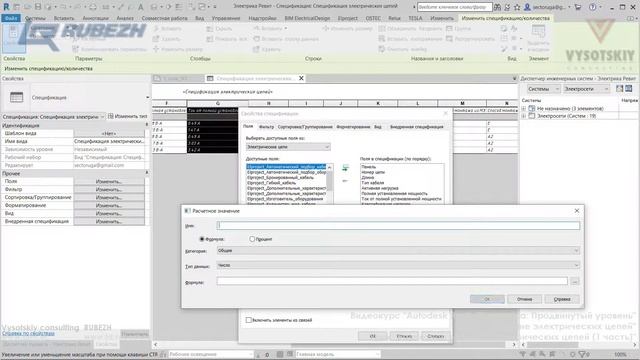
Task: Click the Файл ribbon tab
Action: (x=11, y=18)
